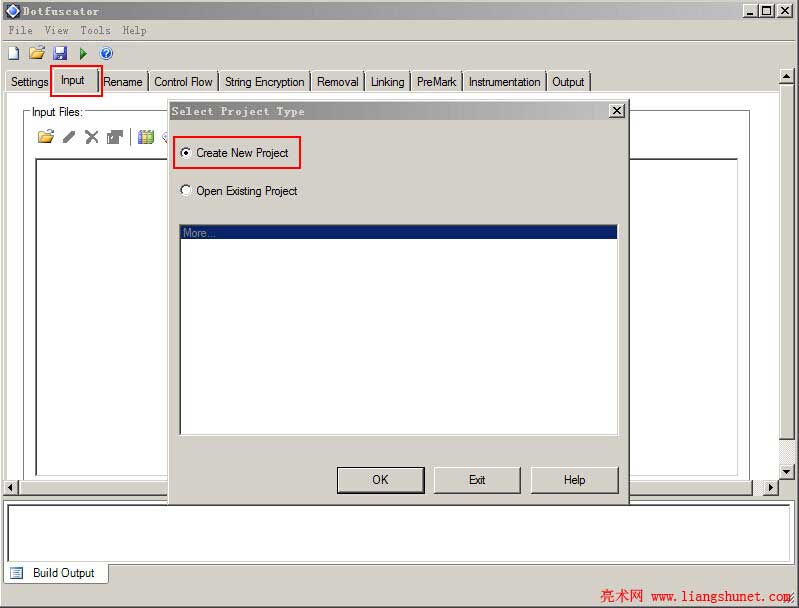Click horizontal scrollbar right arrow

pyautogui.click(x=771, y=487)
